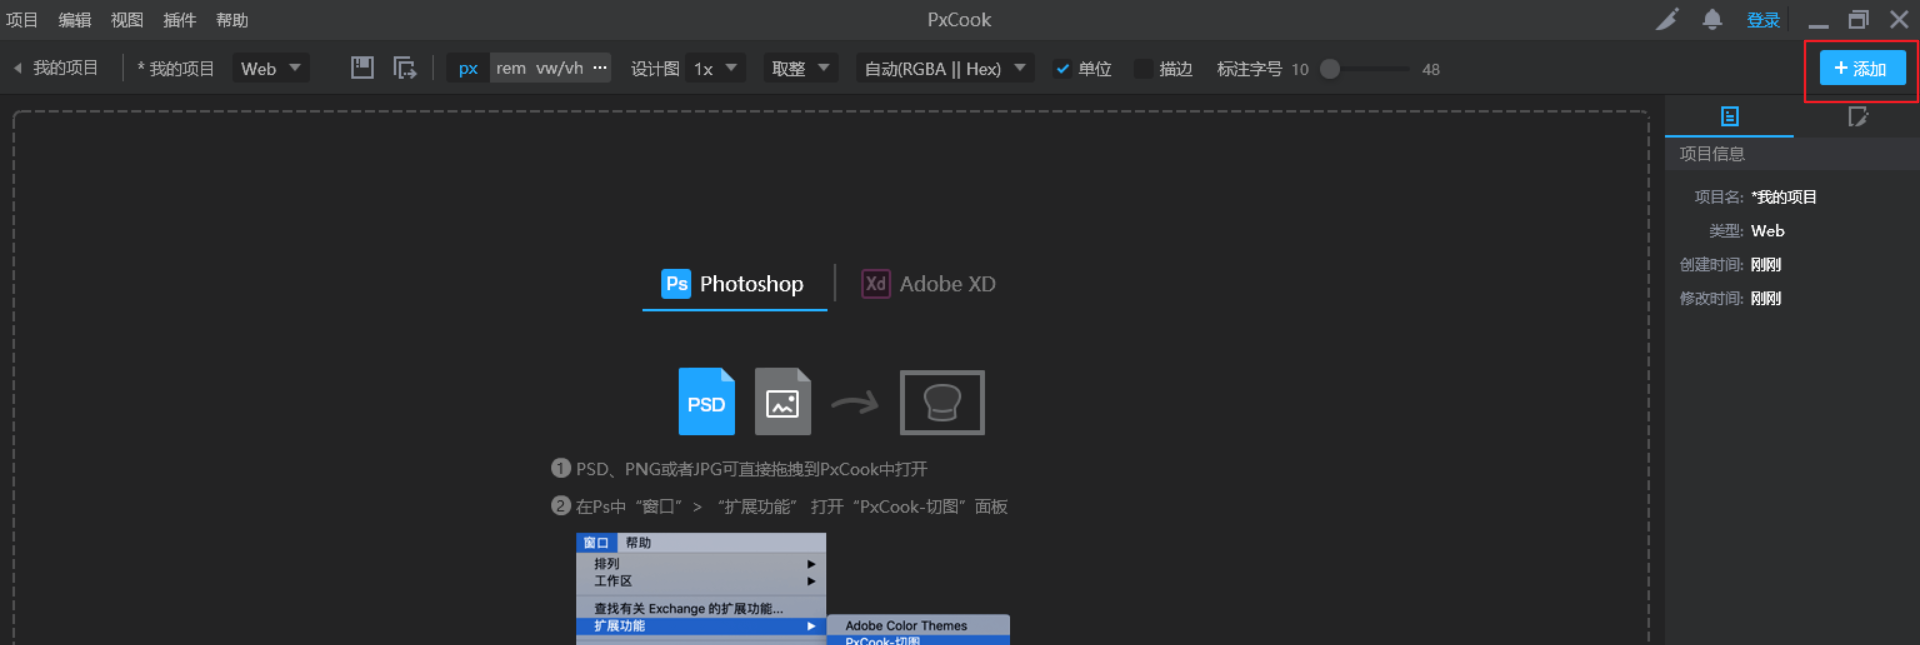This screenshot has height=645, width=1920.
Task: Click the save project icon
Action: (x=362, y=68)
